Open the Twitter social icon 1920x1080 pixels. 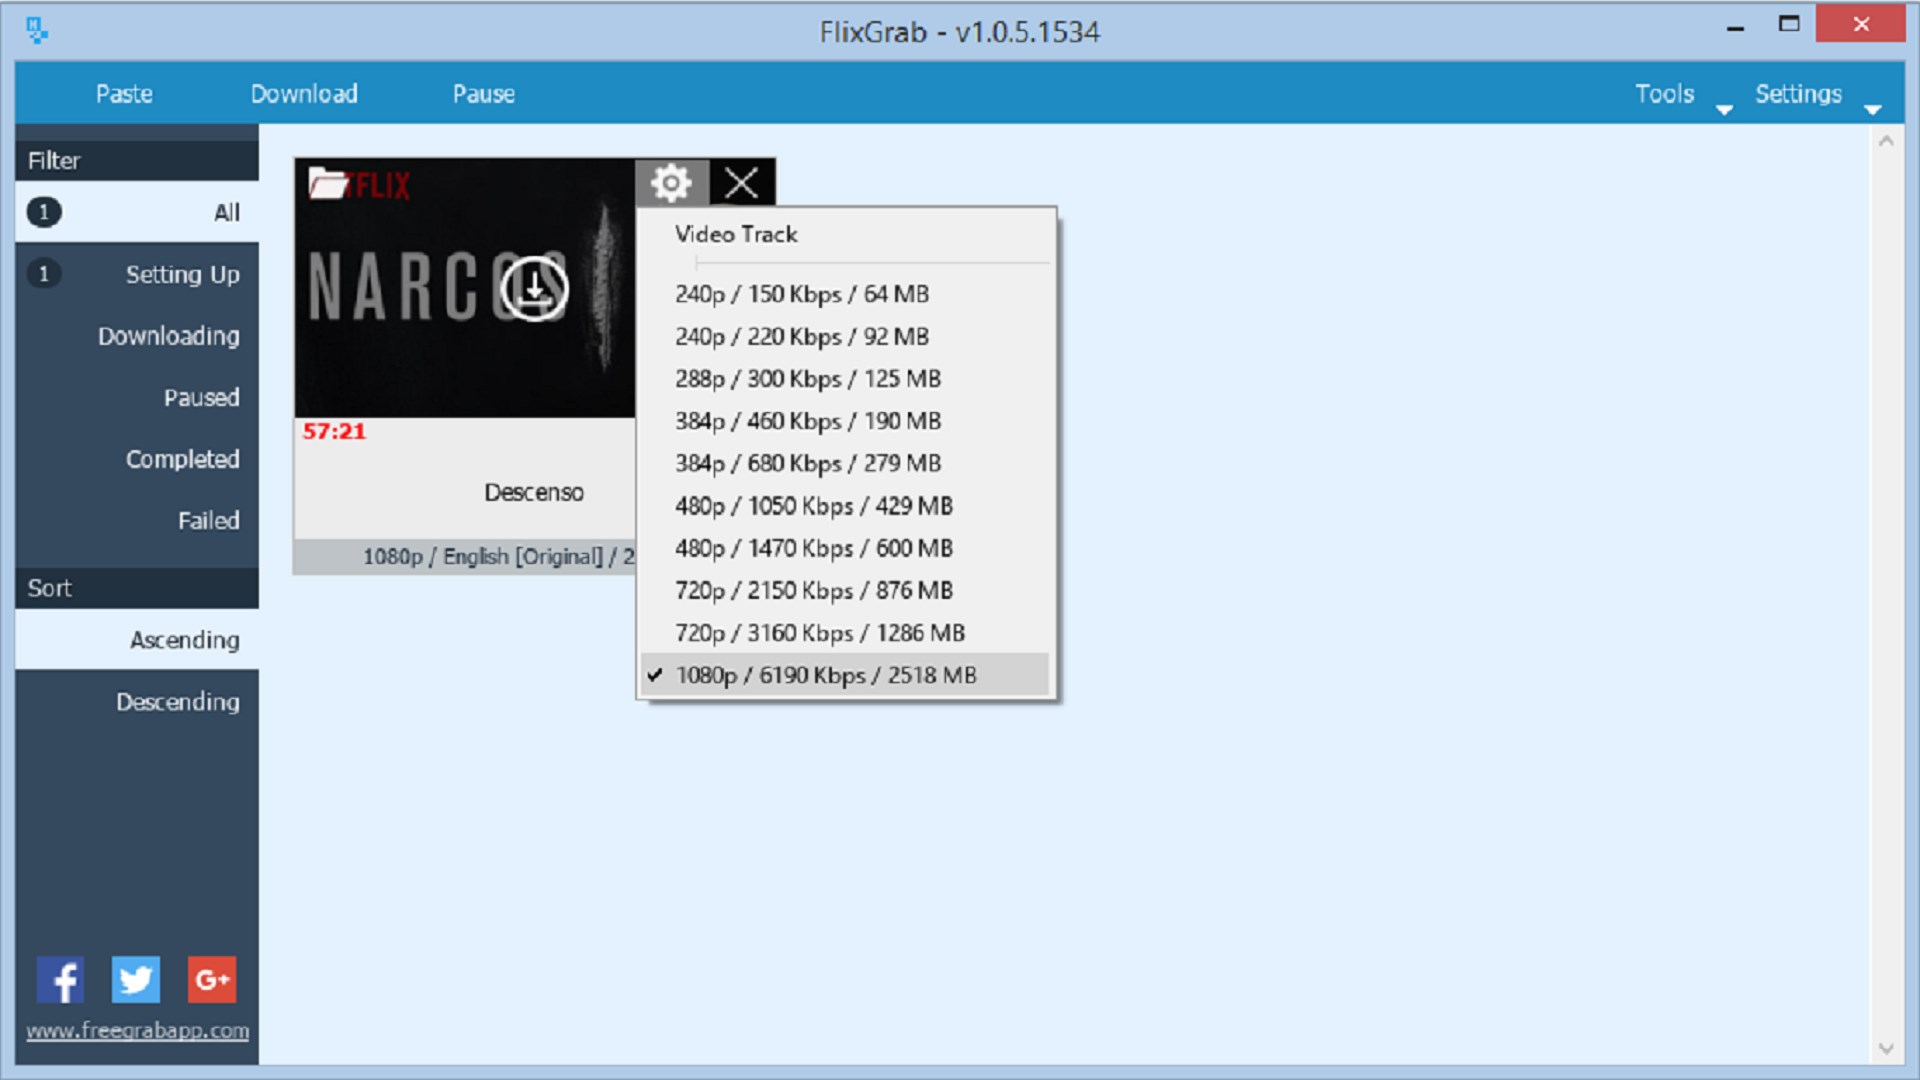[x=136, y=980]
